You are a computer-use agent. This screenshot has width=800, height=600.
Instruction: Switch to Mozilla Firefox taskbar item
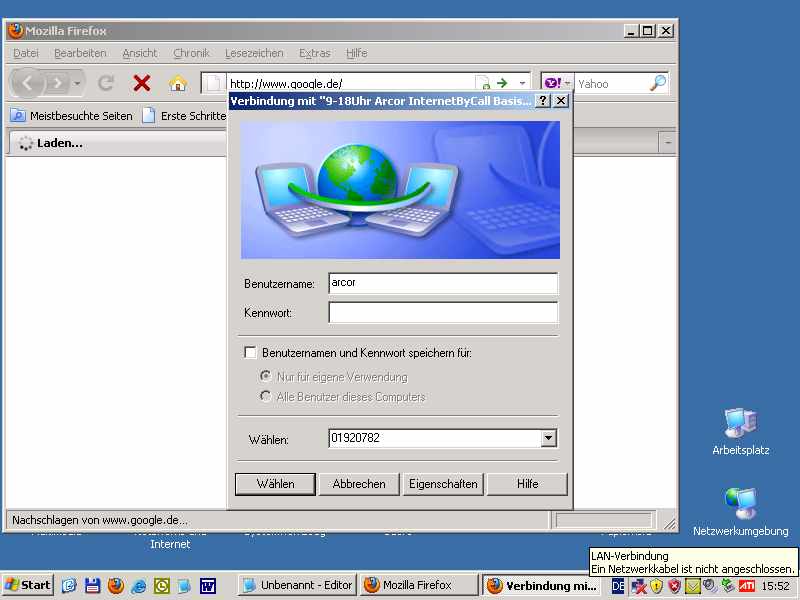[x=419, y=585]
